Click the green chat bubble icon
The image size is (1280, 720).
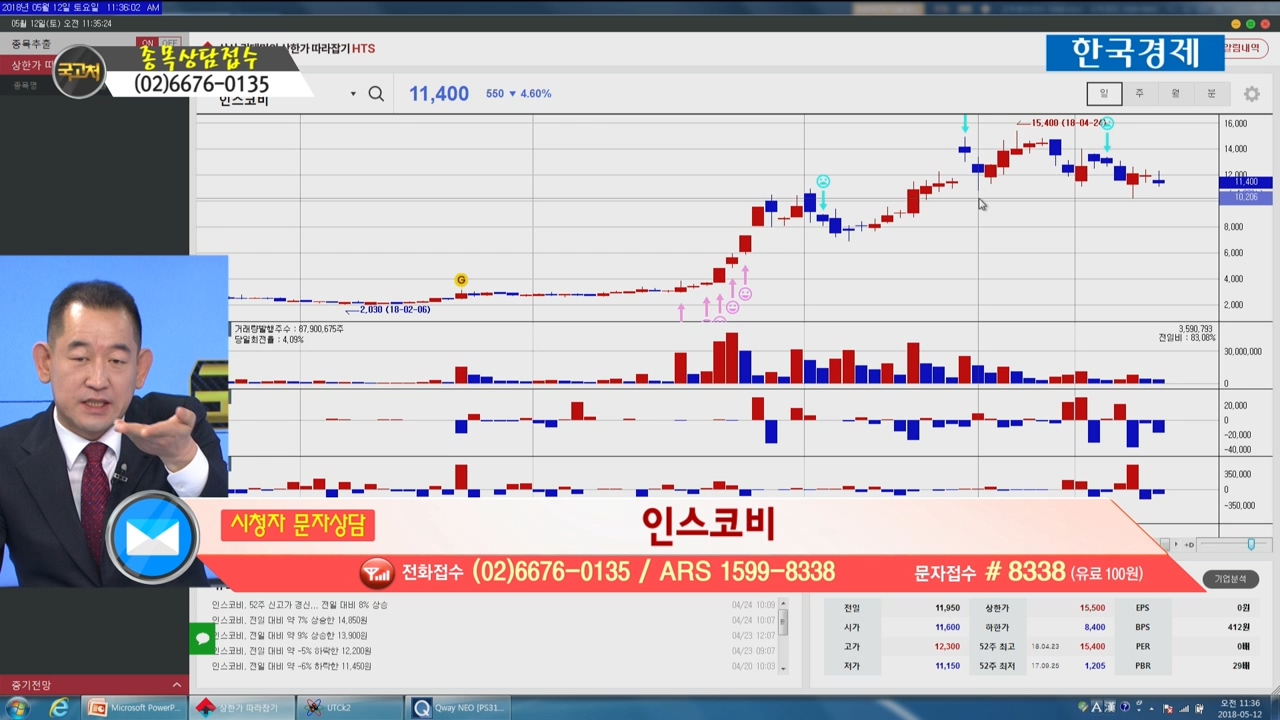(202, 638)
